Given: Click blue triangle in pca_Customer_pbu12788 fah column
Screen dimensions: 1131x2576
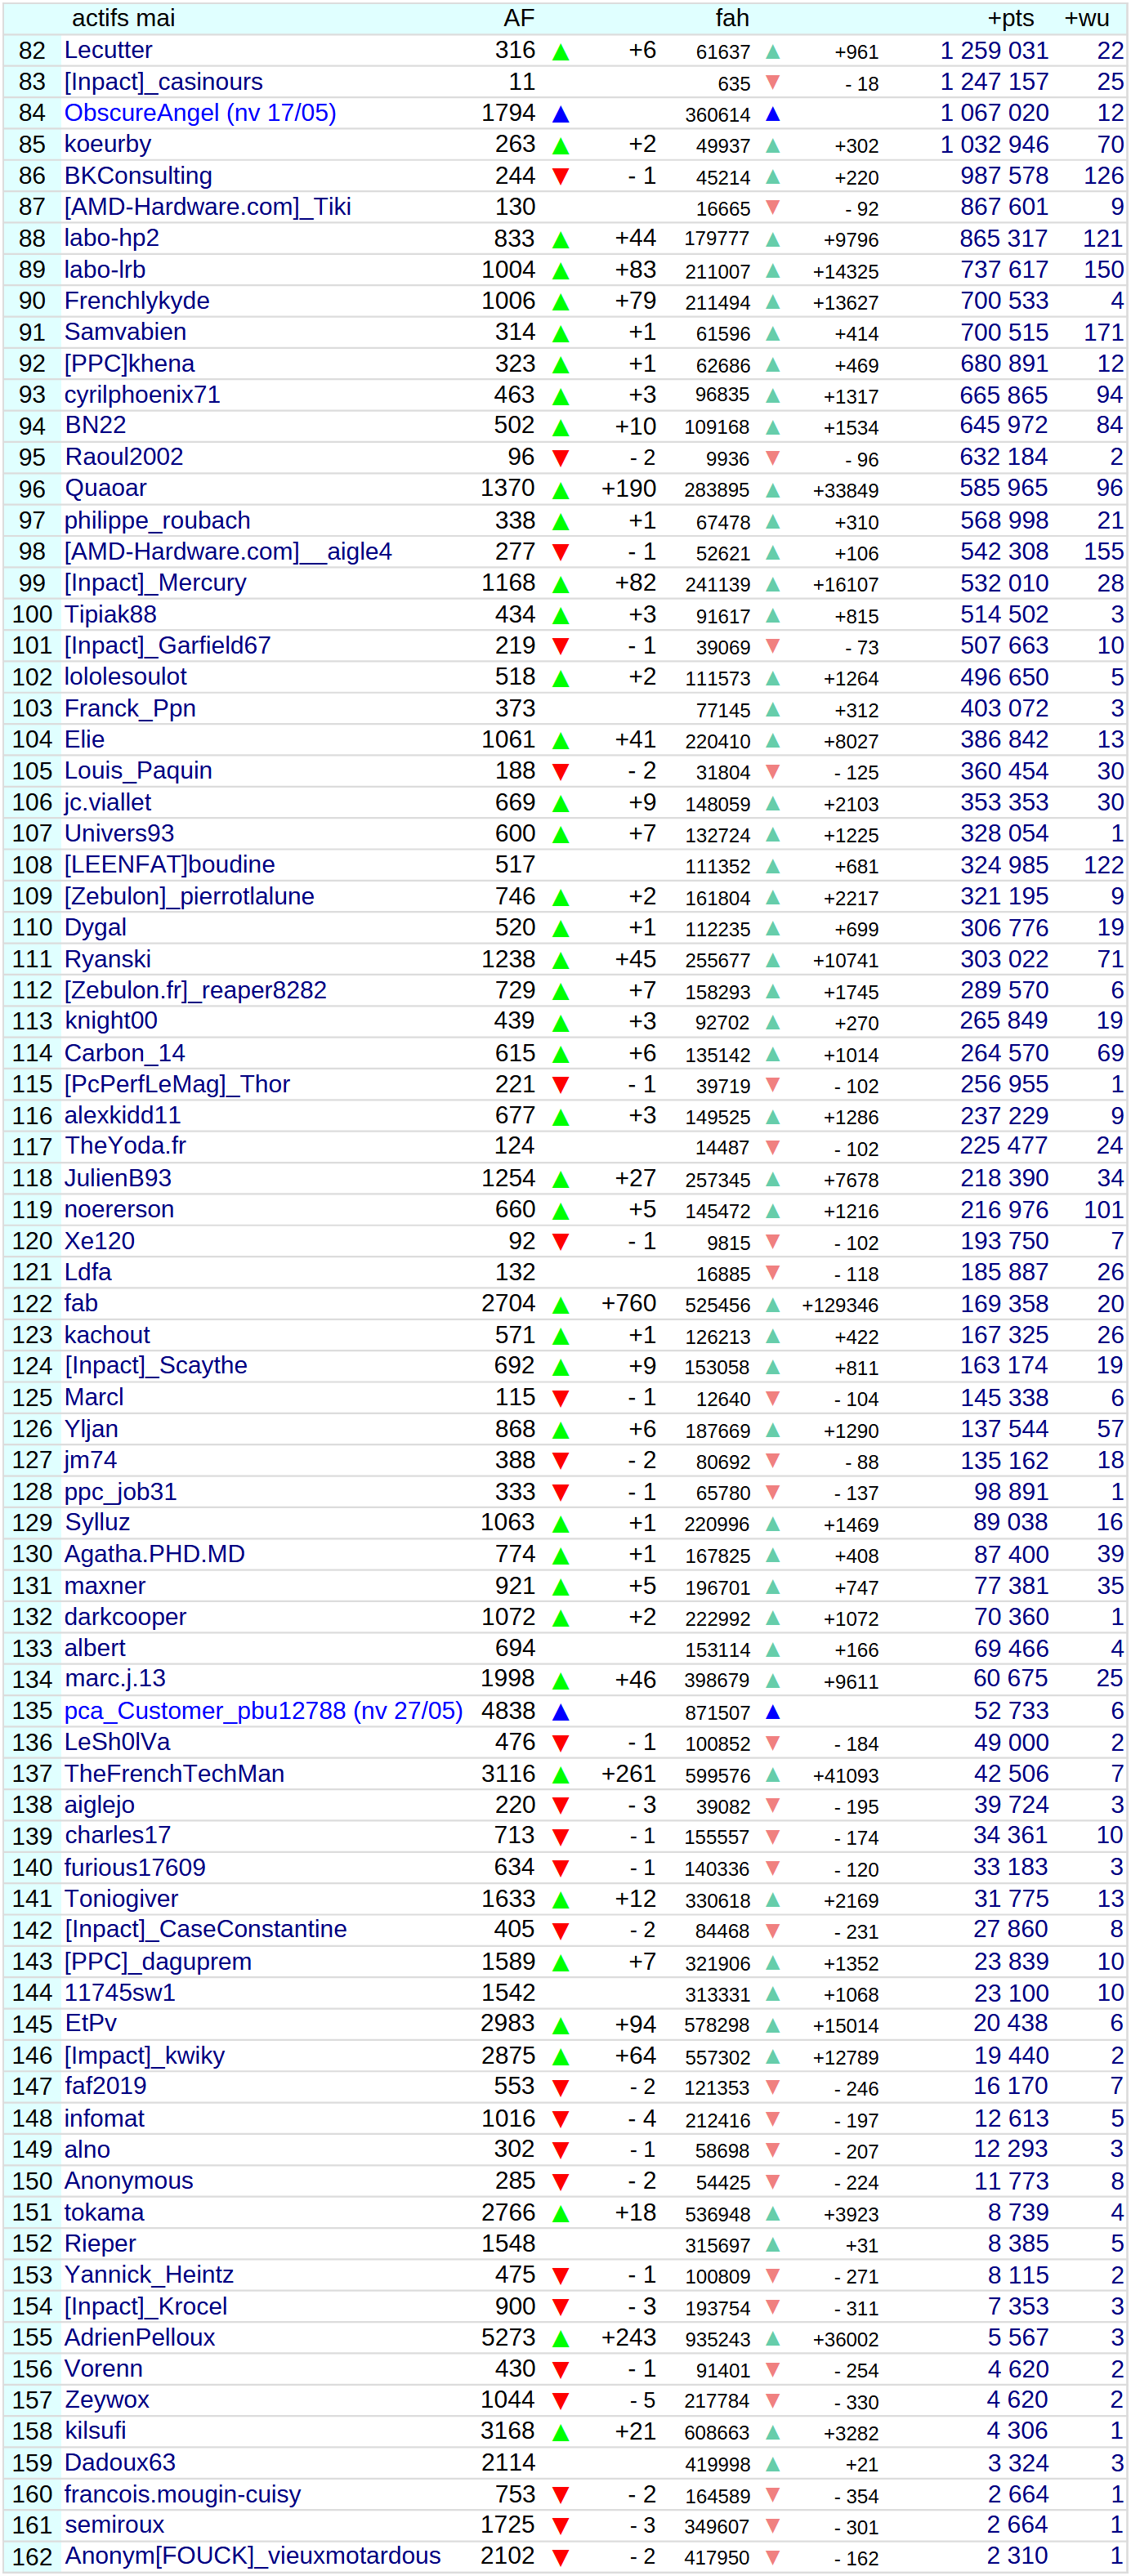Looking at the screenshot, I should click(772, 1712).
